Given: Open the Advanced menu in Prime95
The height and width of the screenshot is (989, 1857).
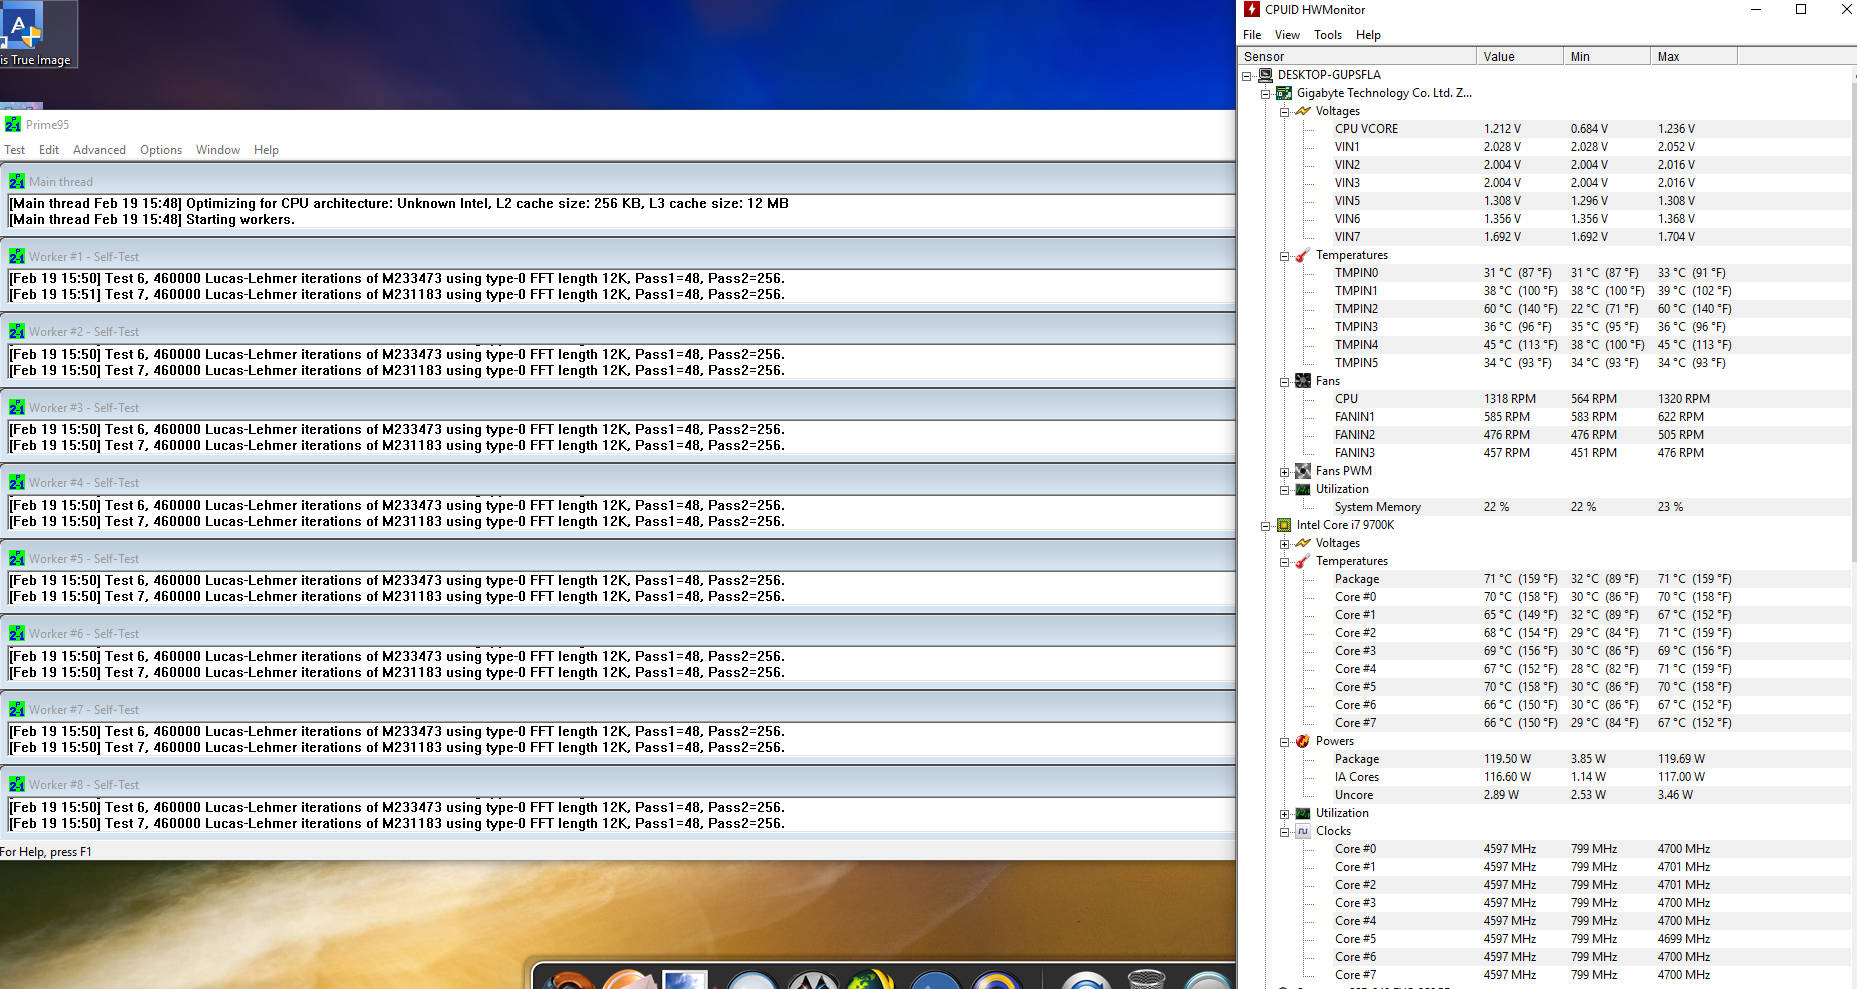Looking at the screenshot, I should coord(99,150).
